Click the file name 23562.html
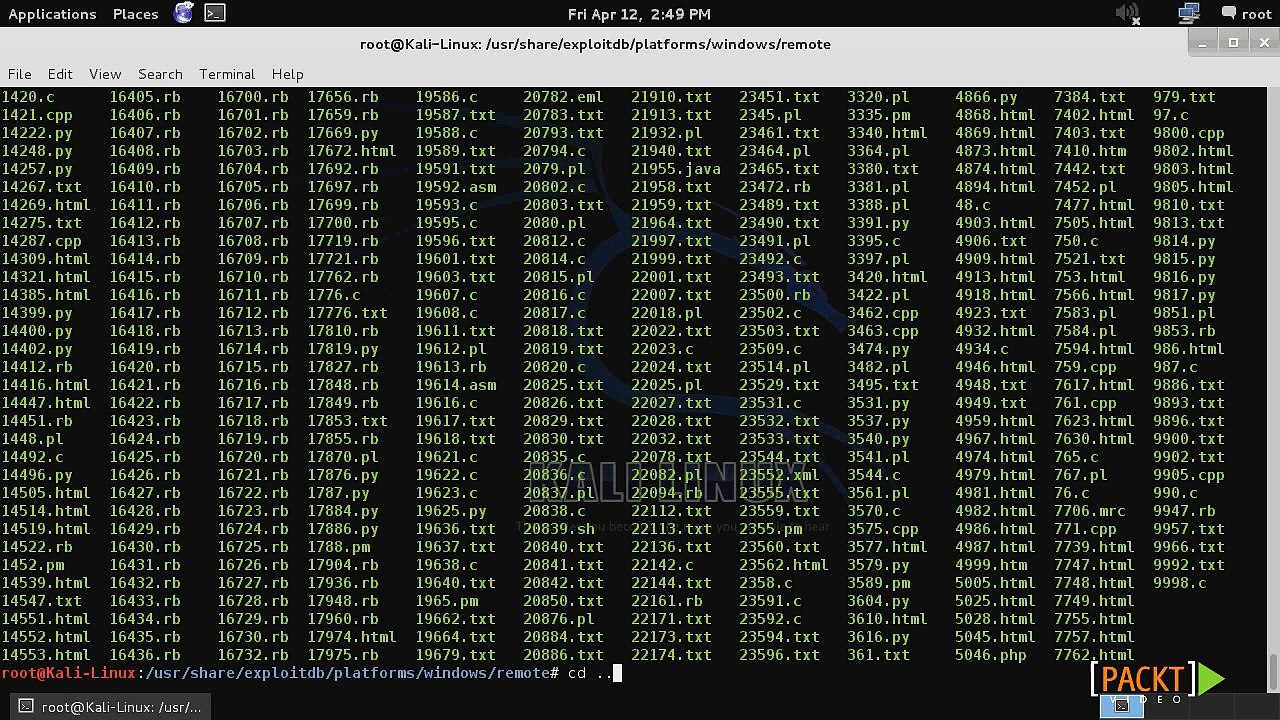The height and width of the screenshot is (720, 1280). point(784,565)
